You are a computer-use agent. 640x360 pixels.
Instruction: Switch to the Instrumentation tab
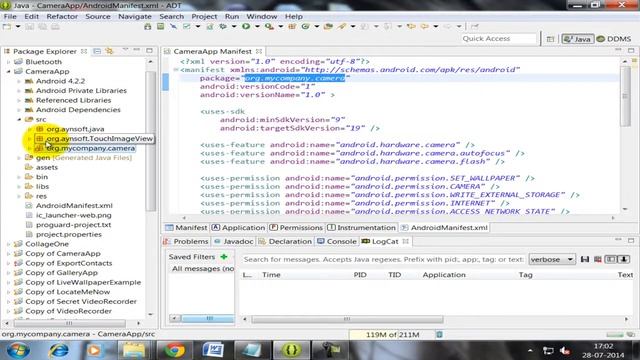click(x=362, y=228)
